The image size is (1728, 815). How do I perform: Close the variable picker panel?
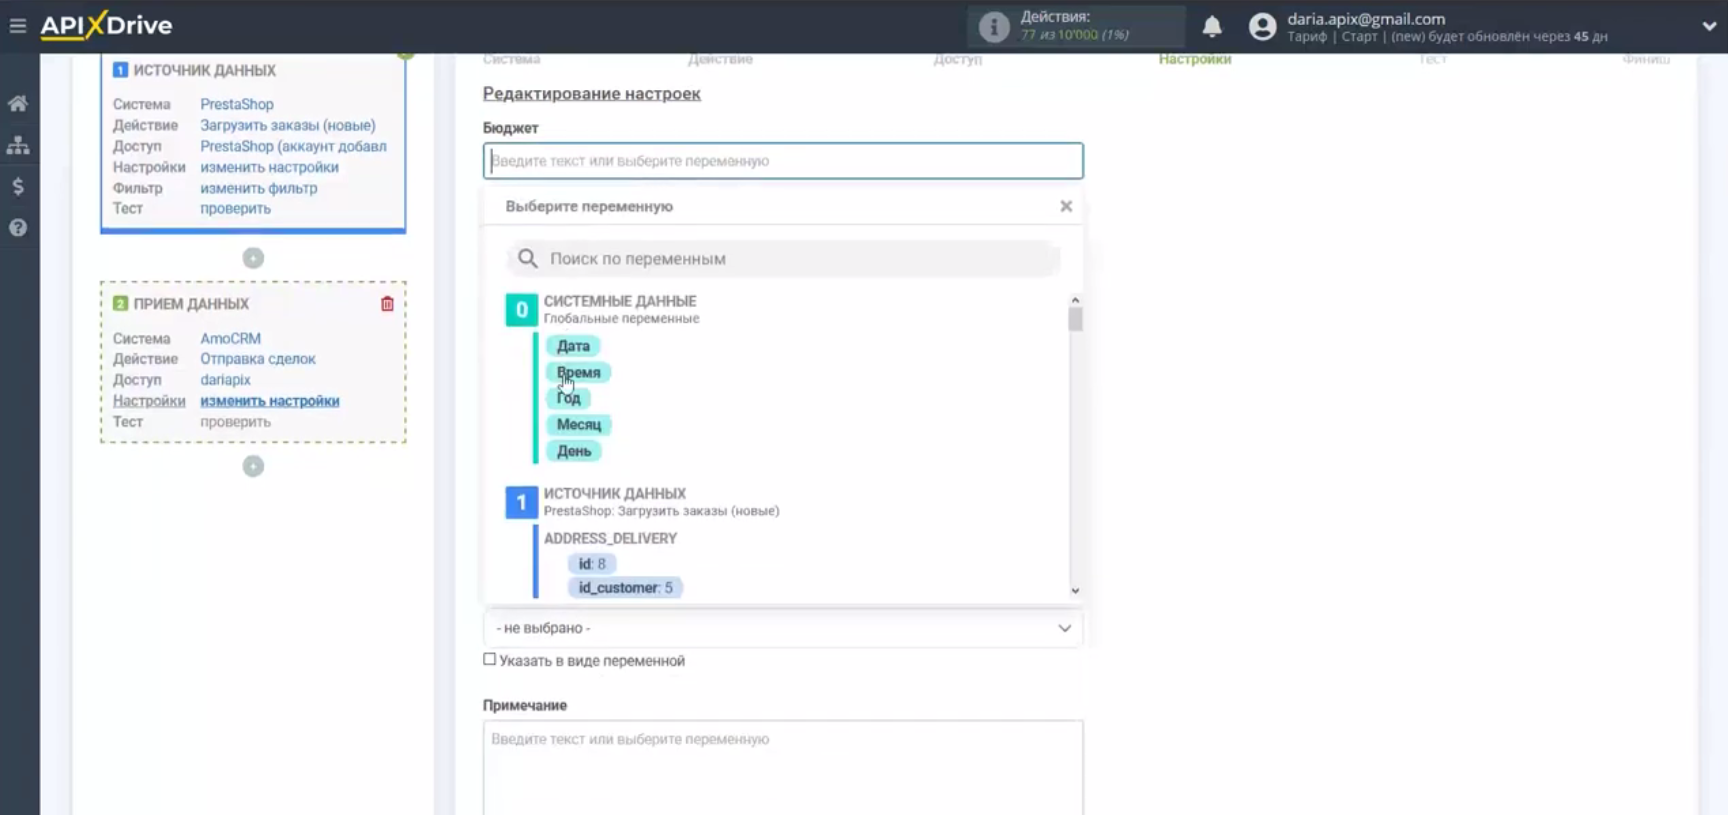[x=1066, y=206]
